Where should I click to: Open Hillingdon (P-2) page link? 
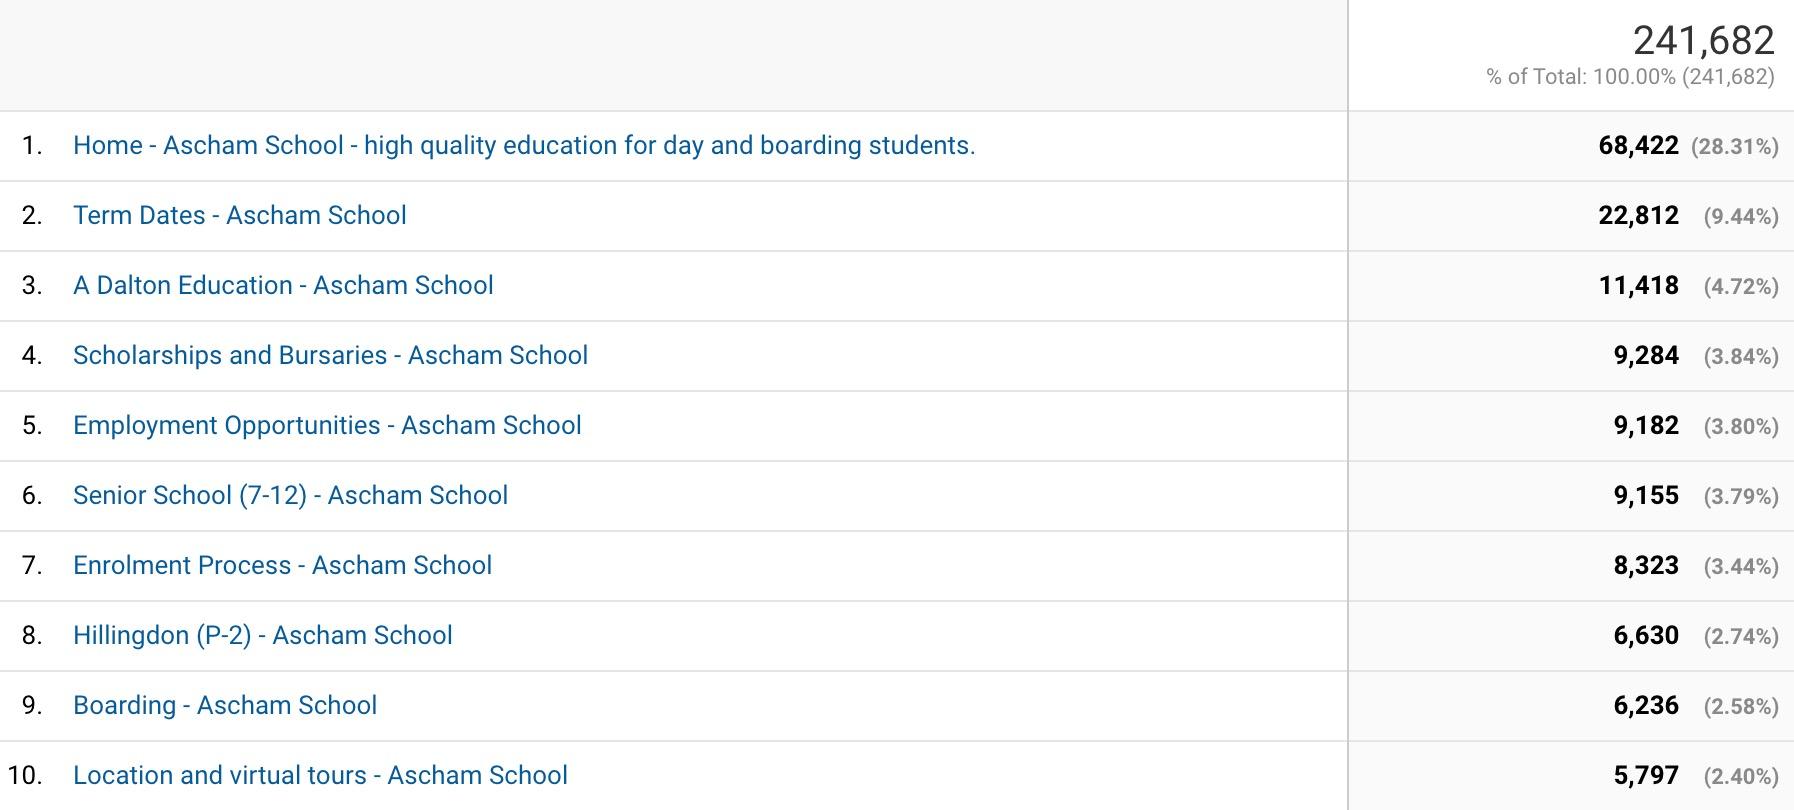263,636
